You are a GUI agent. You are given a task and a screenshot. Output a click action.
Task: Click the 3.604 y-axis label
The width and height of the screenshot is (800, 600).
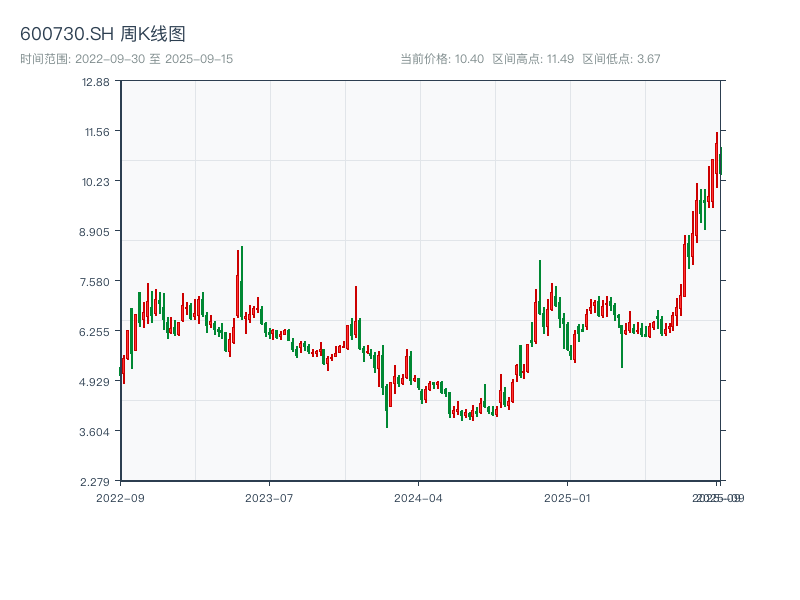click(x=94, y=432)
